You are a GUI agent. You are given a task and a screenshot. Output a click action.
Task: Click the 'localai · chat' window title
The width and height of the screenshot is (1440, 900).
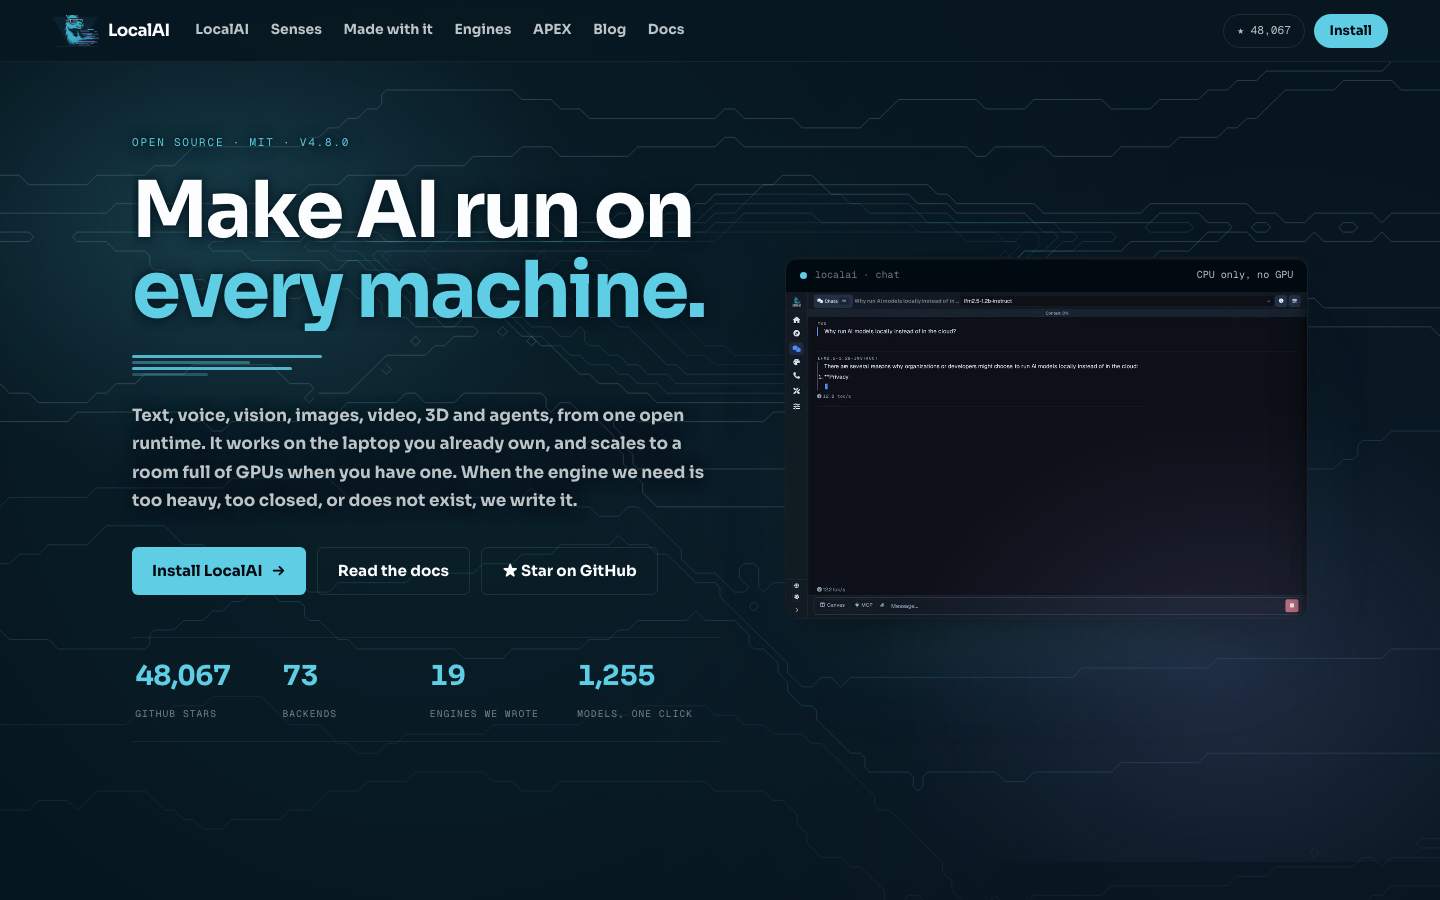(x=857, y=275)
